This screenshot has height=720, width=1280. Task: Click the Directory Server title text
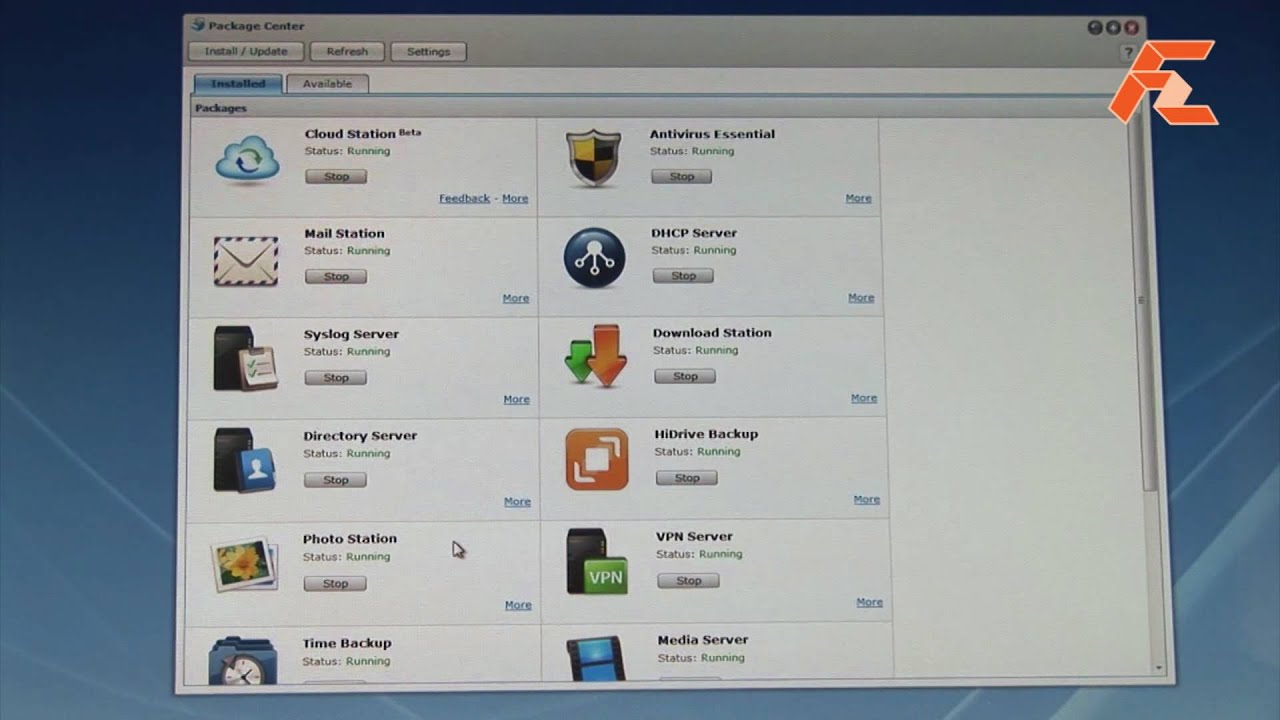pos(360,436)
